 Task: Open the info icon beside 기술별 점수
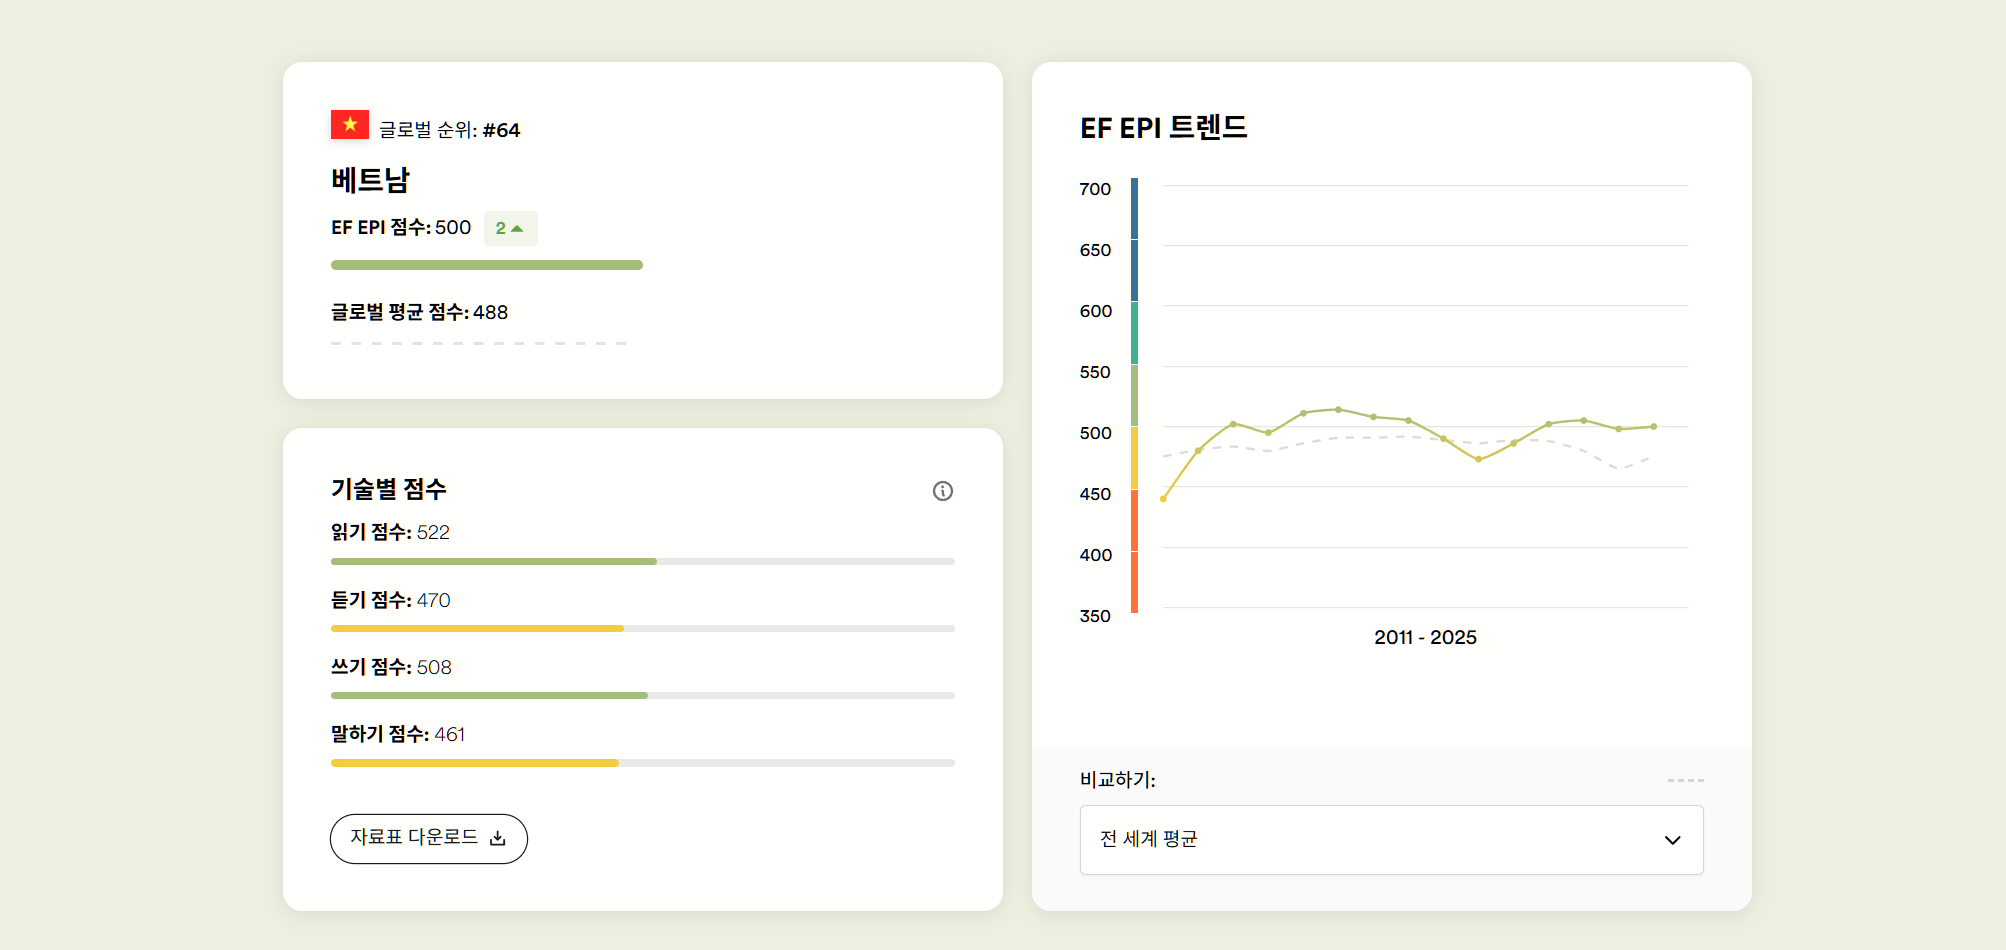pyautogui.click(x=942, y=491)
